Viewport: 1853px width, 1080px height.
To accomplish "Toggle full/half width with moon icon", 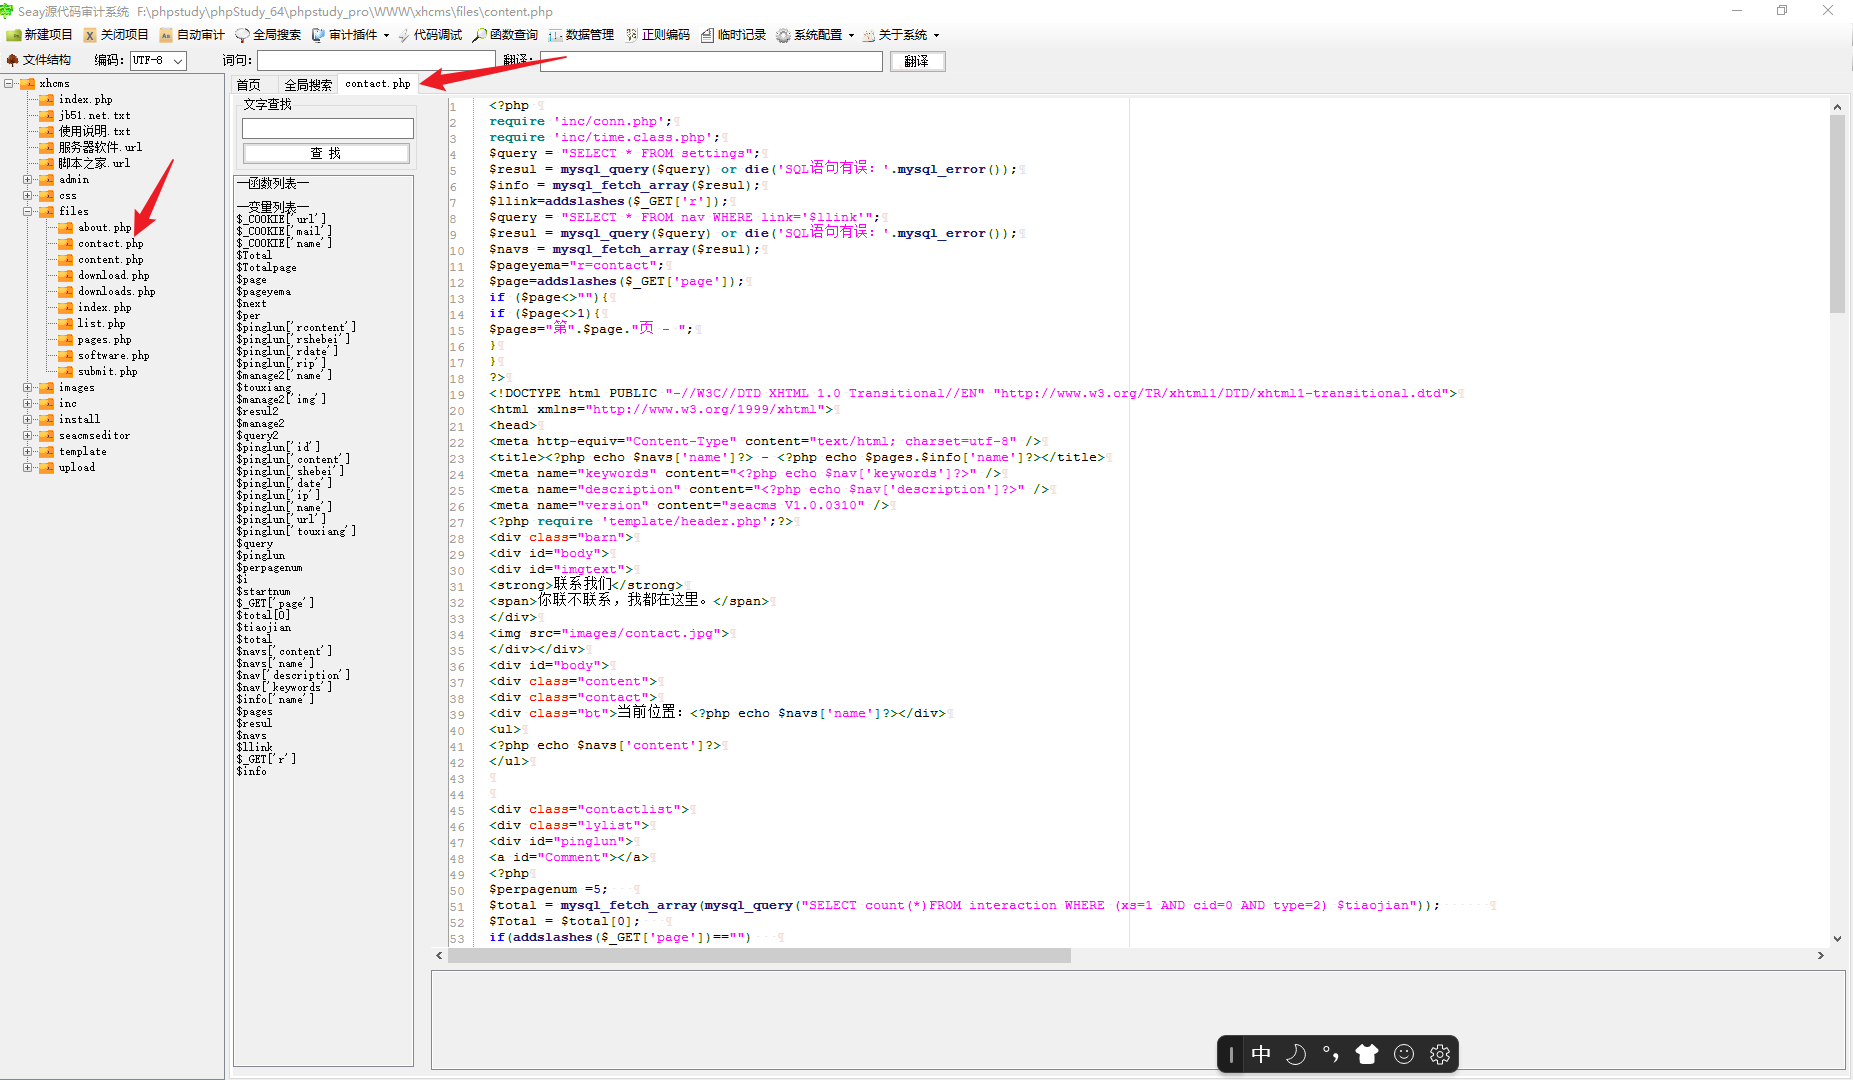I will click(1296, 1053).
